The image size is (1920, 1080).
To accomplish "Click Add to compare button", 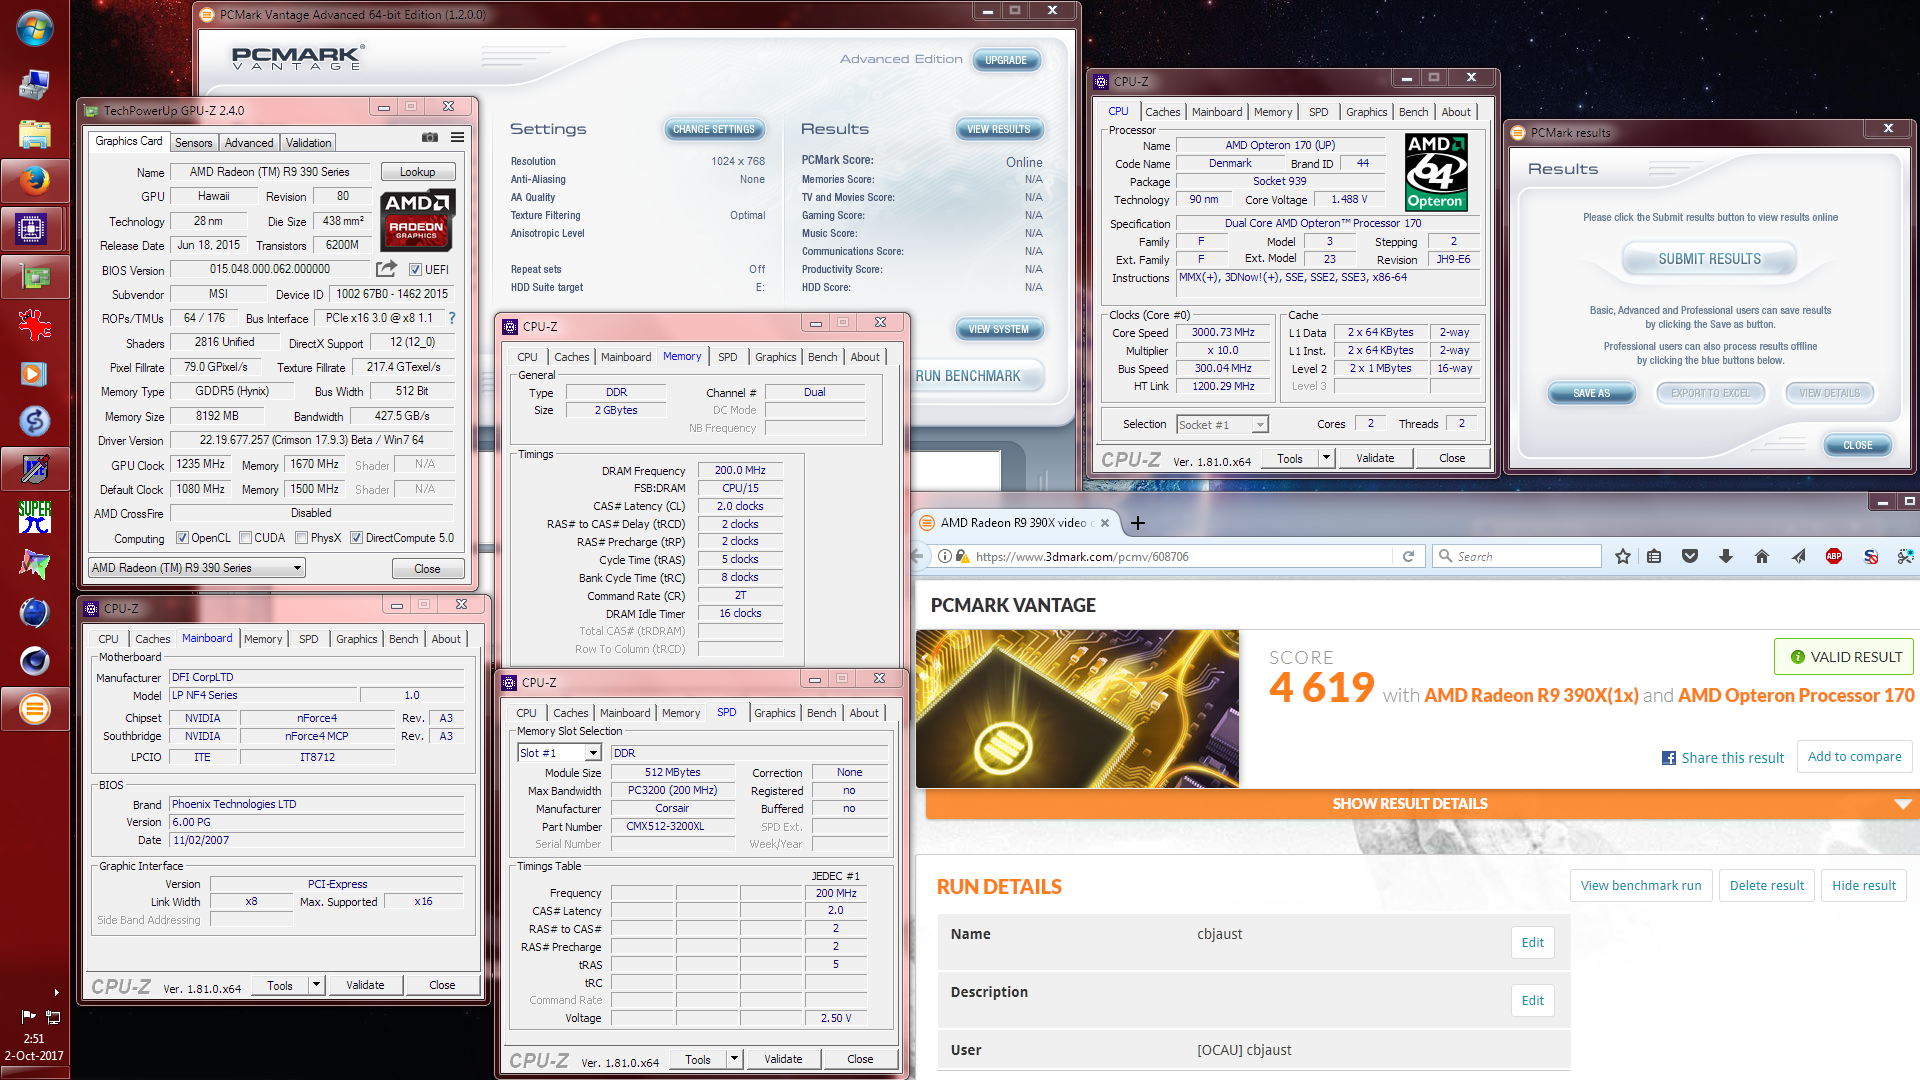I will coord(1854,757).
